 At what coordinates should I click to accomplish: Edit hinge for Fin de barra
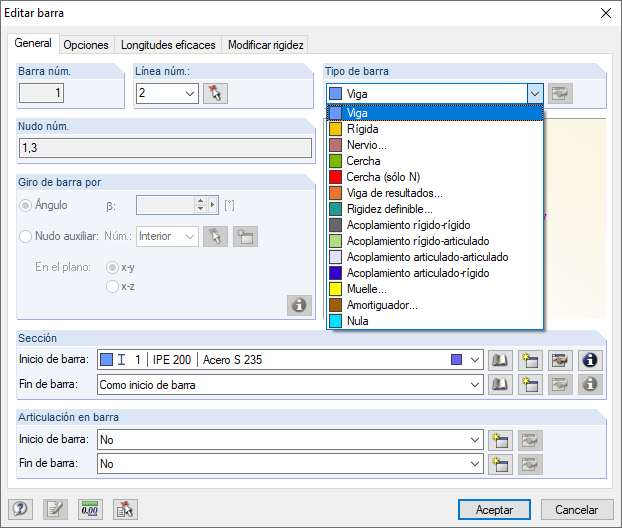pos(530,464)
